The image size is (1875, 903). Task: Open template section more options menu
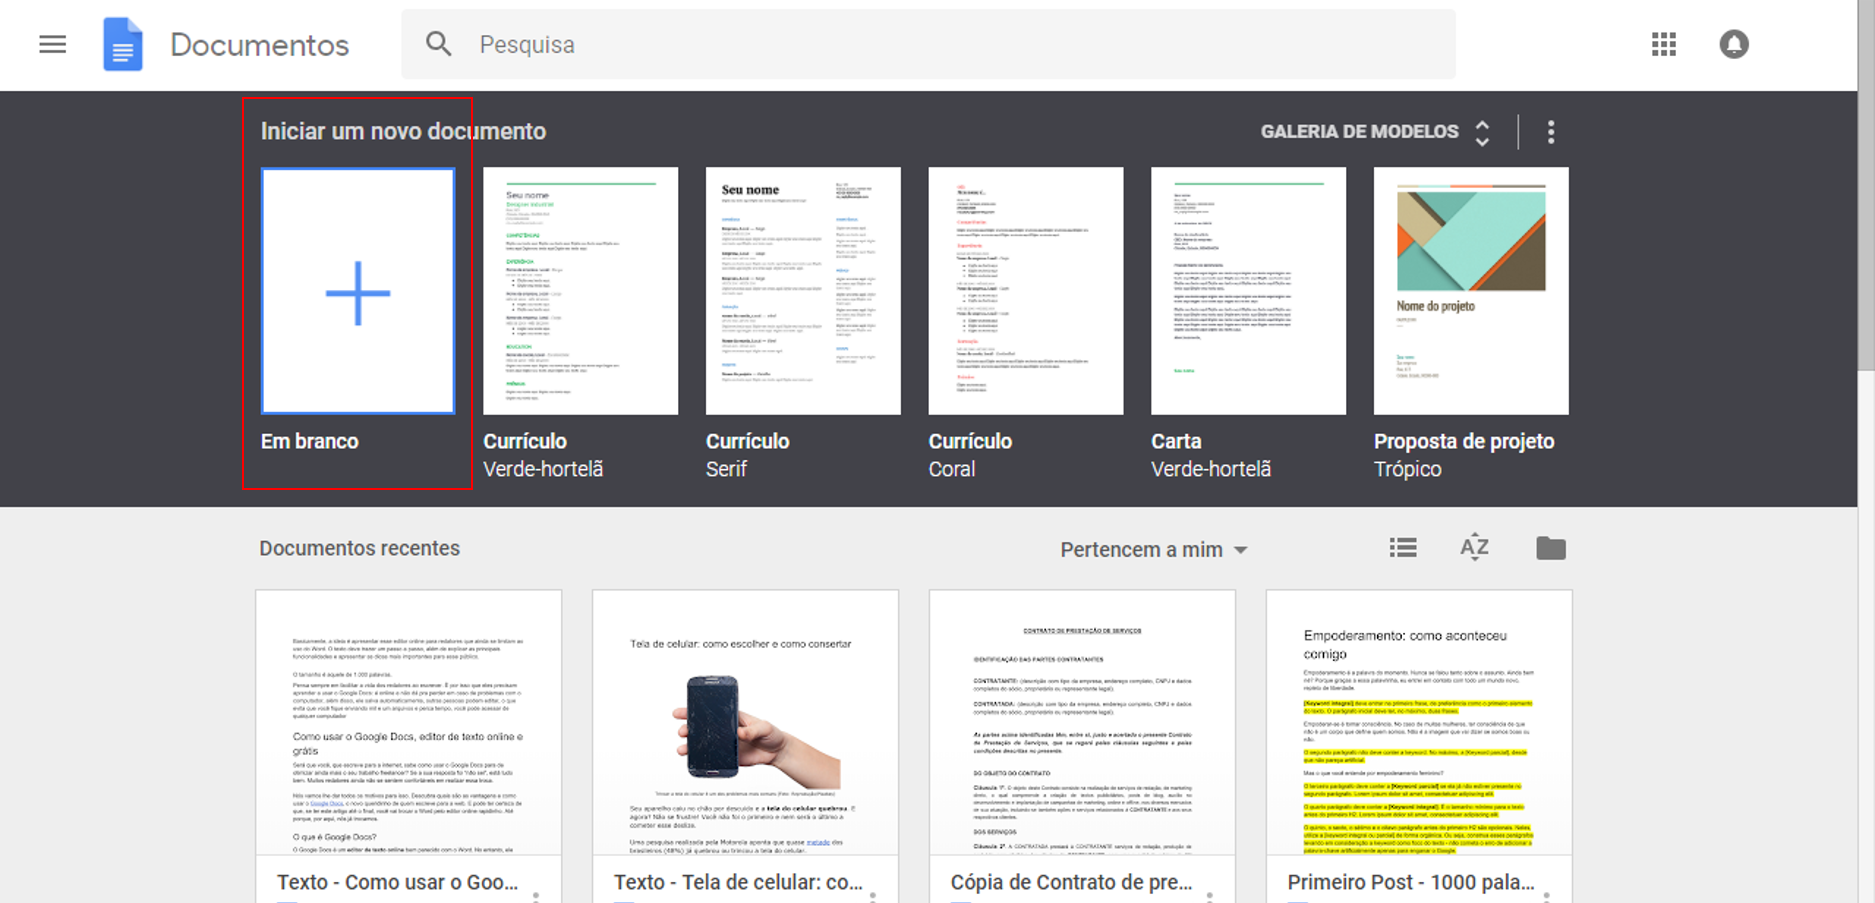click(1550, 132)
